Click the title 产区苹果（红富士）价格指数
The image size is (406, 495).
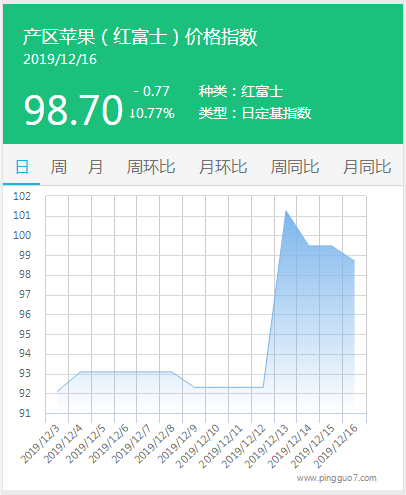(x=140, y=37)
